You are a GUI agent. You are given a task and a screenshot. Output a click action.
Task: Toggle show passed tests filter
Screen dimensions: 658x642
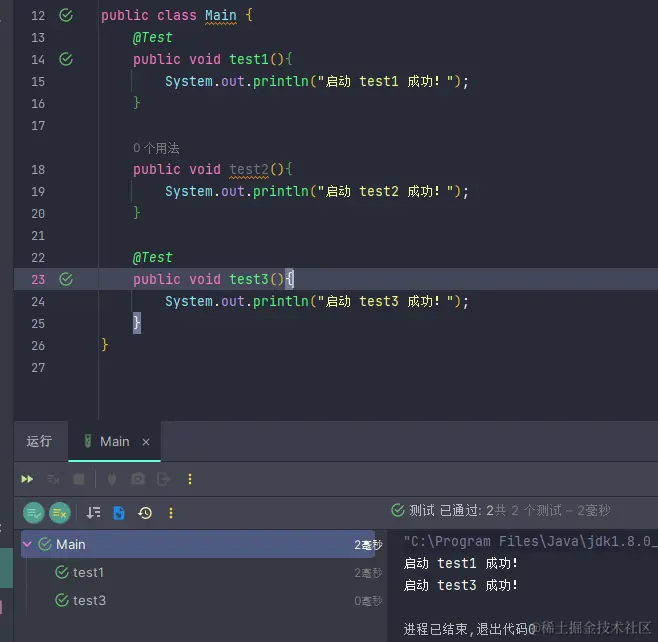(34, 513)
